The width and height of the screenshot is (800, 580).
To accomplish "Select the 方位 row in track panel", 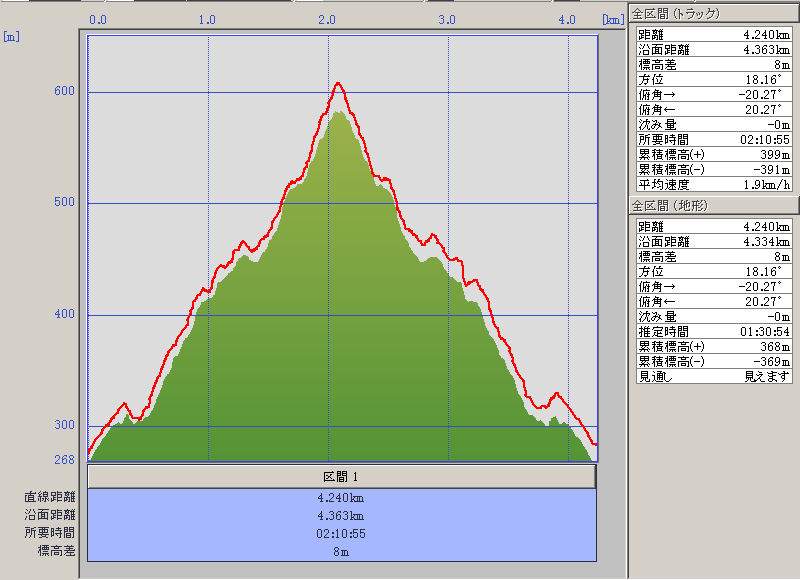I will tap(714, 79).
